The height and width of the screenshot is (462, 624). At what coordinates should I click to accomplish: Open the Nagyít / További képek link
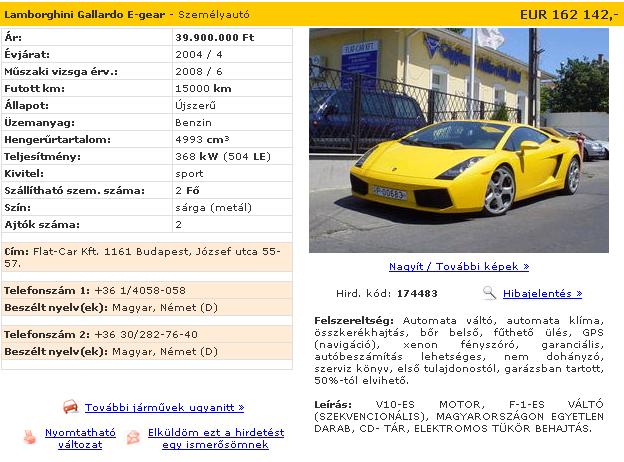pyautogui.click(x=459, y=266)
